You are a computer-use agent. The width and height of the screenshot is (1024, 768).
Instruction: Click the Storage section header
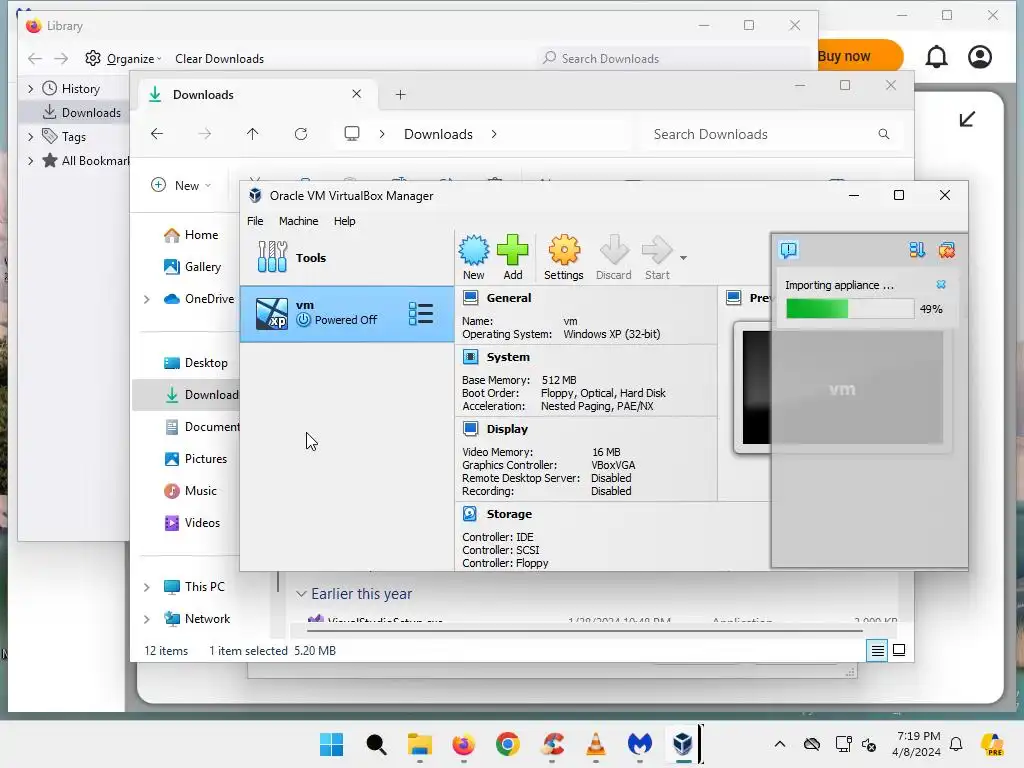[x=509, y=514]
